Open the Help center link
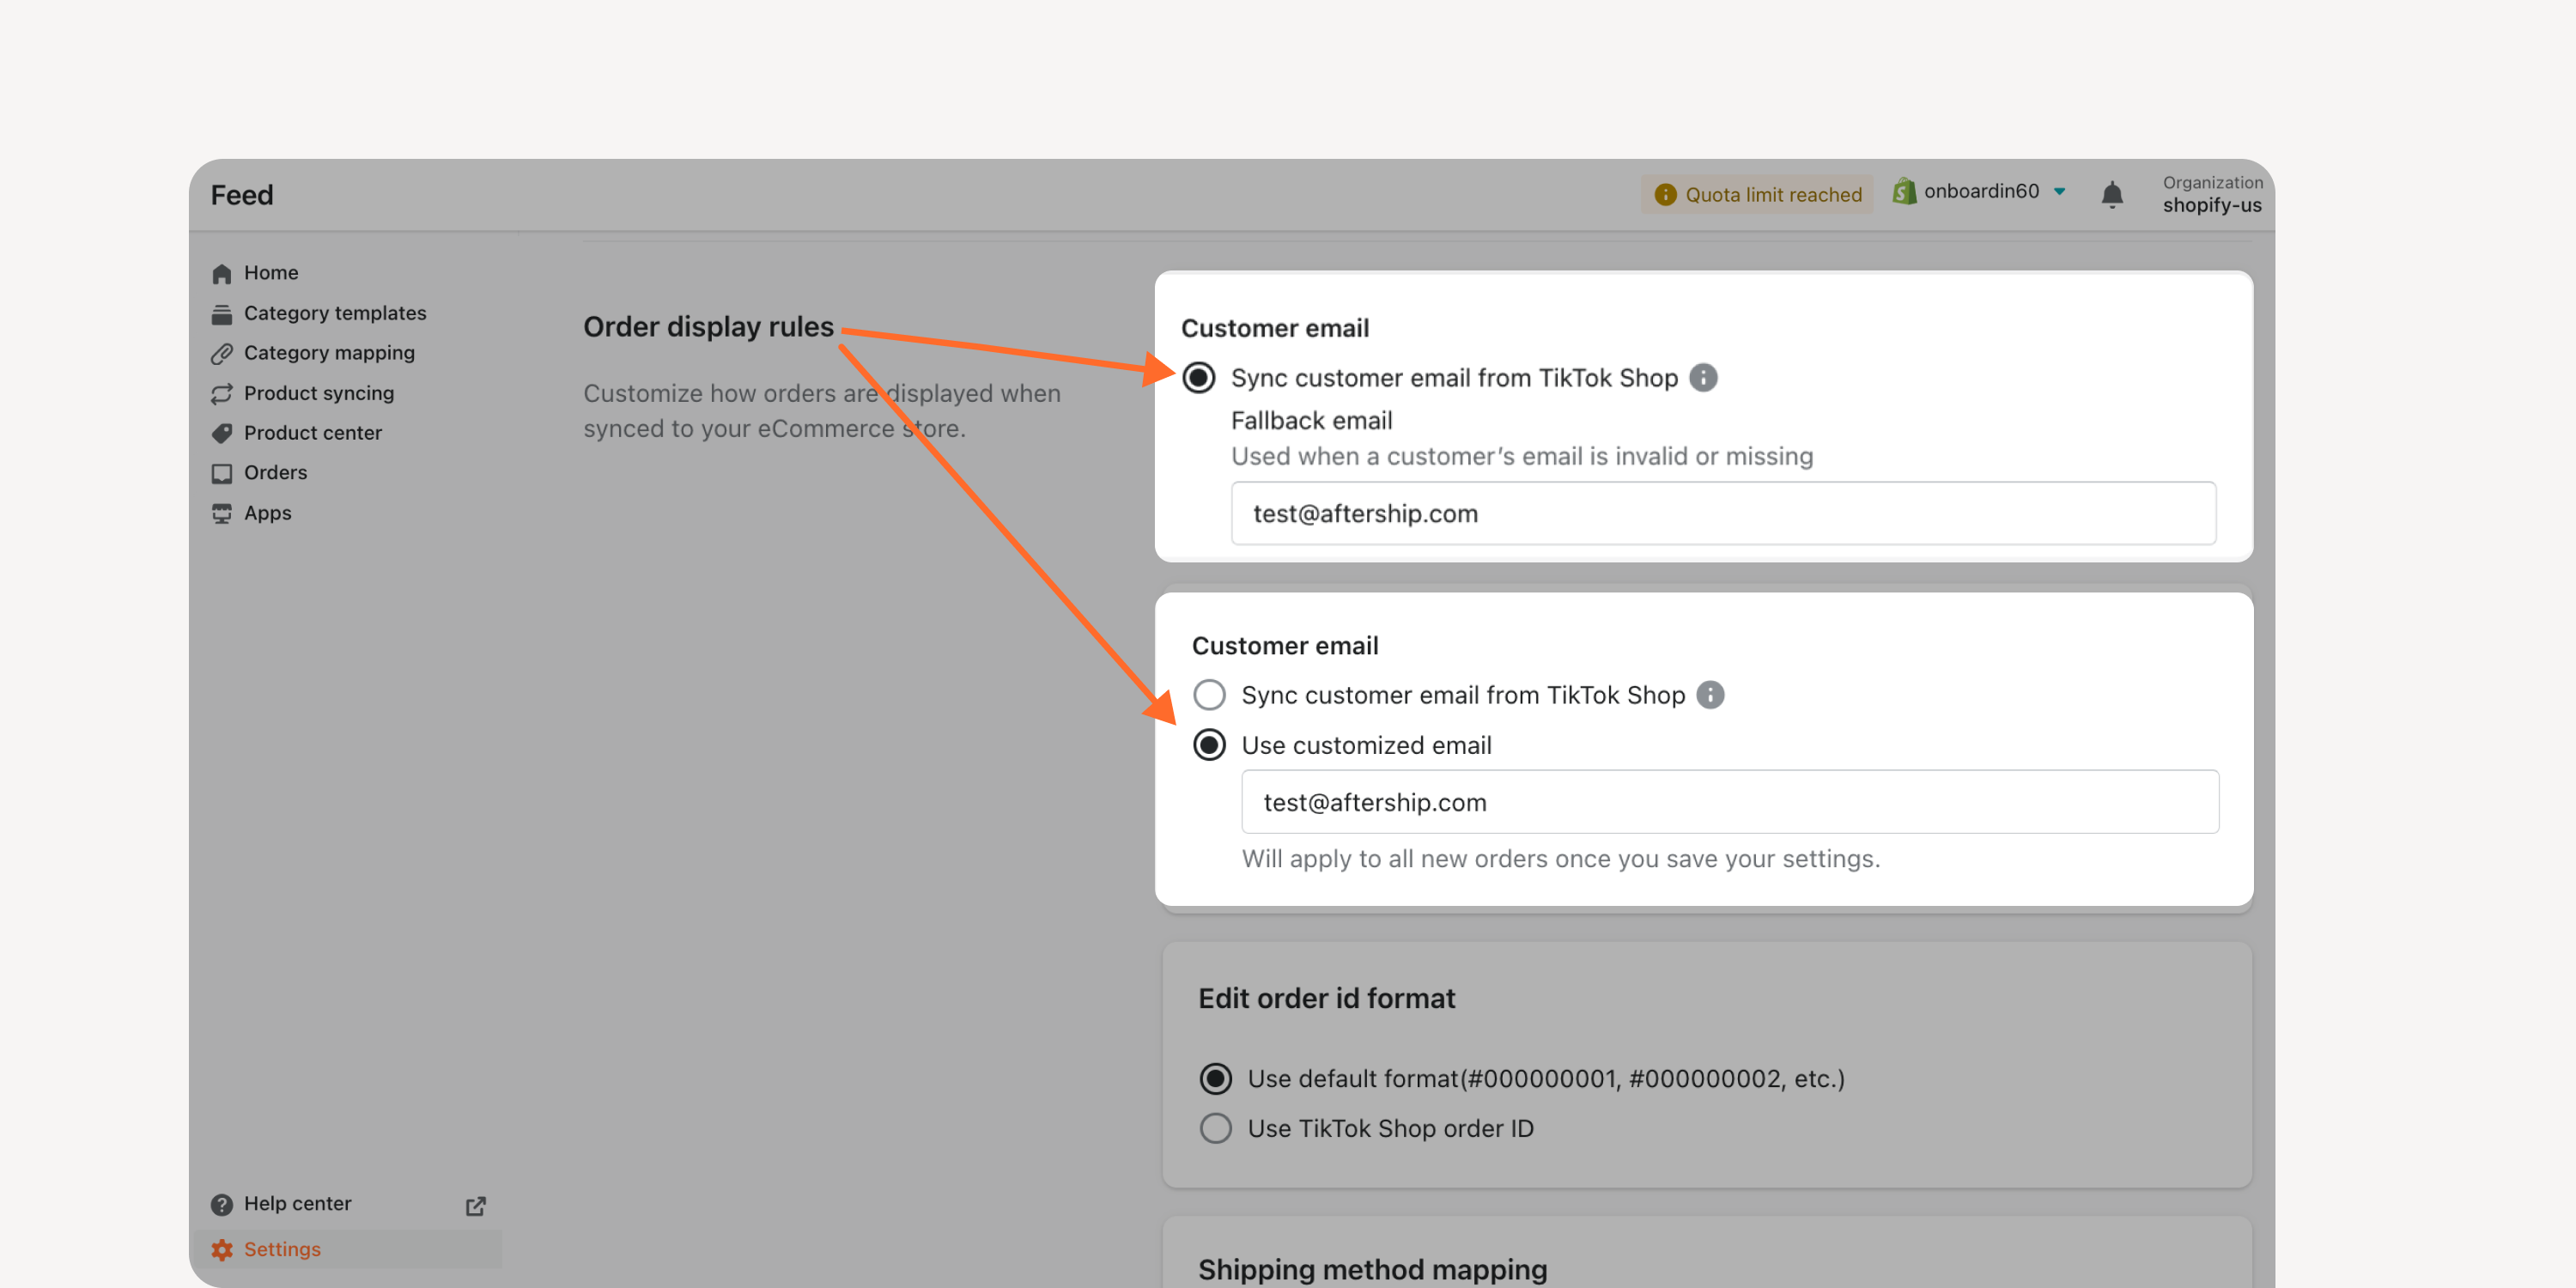 click(297, 1205)
